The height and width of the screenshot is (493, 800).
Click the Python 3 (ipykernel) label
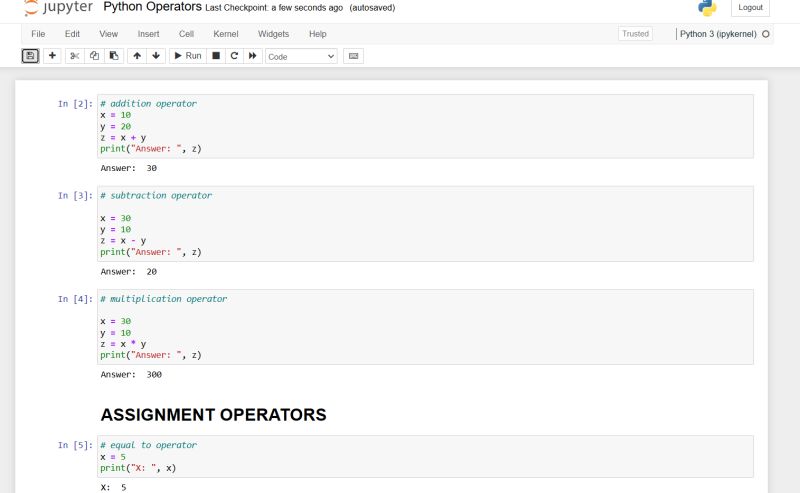[718, 34]
